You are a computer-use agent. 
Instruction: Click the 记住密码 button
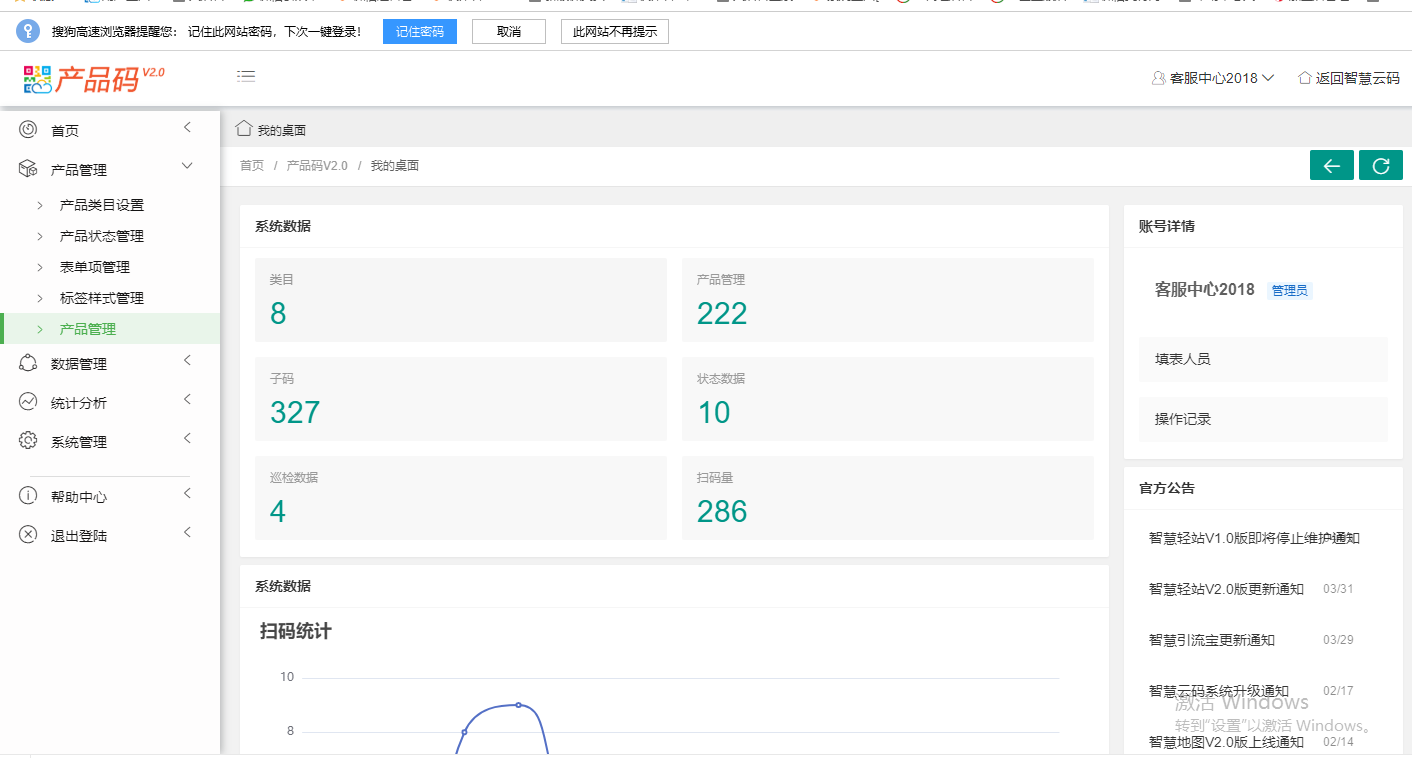pyautogui.click(x=419, y=32)
